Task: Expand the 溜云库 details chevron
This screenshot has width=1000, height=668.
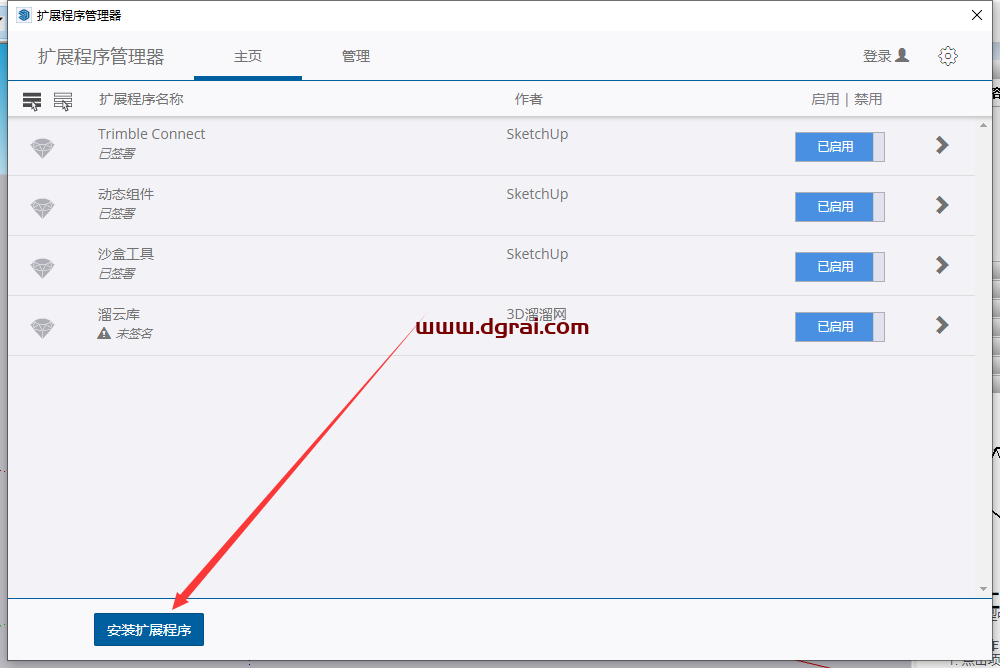Action: pos(942,325)
